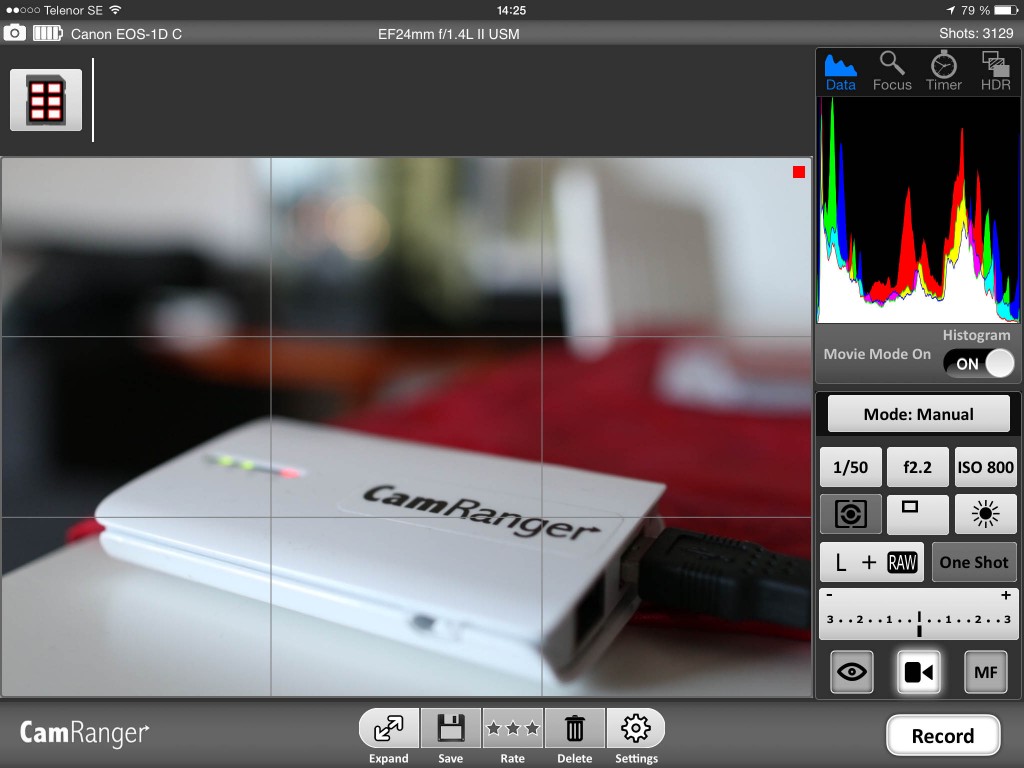Change the shooting Mode: Manual setting
Screen dimensions: 1024x768
coord(918,414)
